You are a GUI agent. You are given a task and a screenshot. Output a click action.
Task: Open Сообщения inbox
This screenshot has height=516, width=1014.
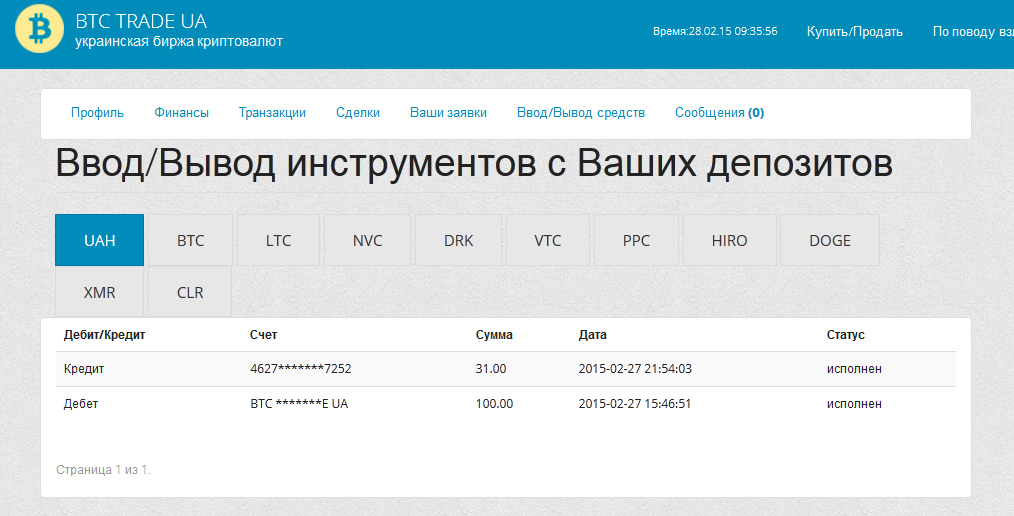point(719,113)
